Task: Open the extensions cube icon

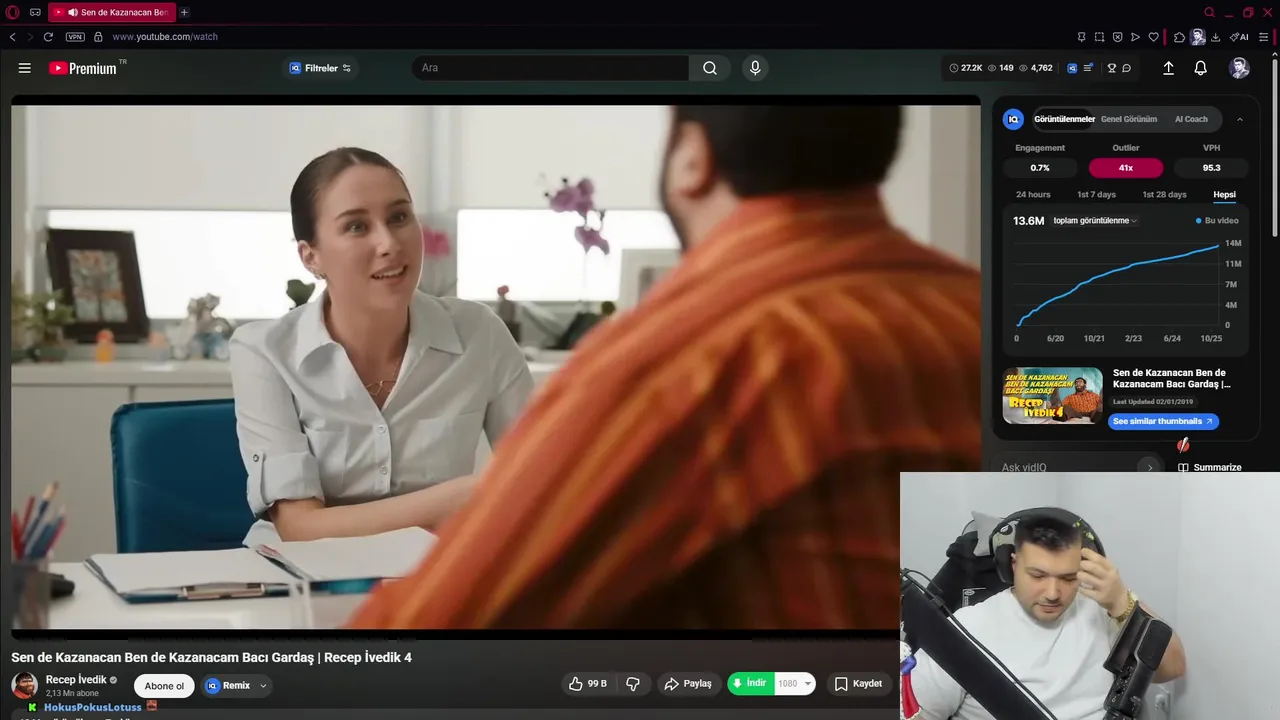Action: (1179, 37)
